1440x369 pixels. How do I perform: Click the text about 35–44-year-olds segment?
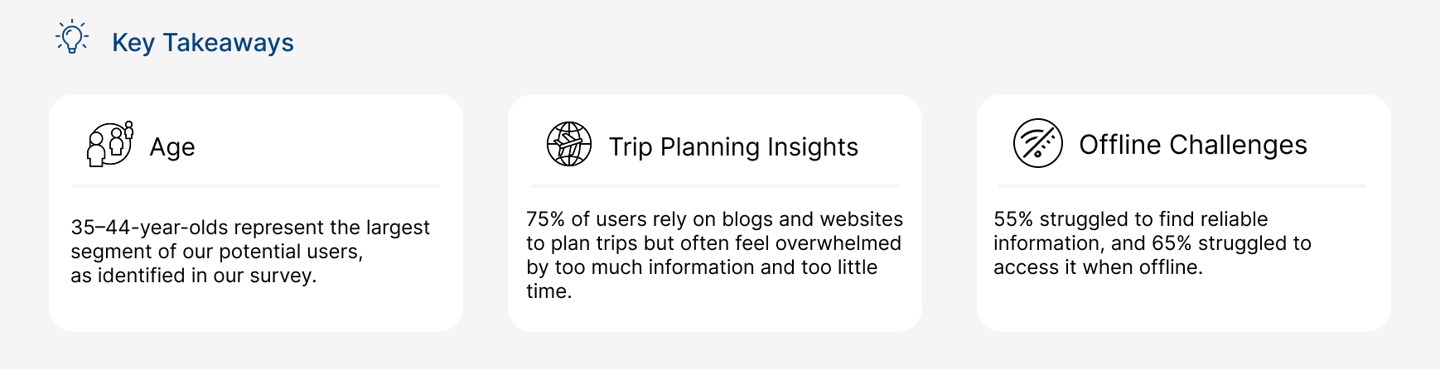(x=251, y=252)
